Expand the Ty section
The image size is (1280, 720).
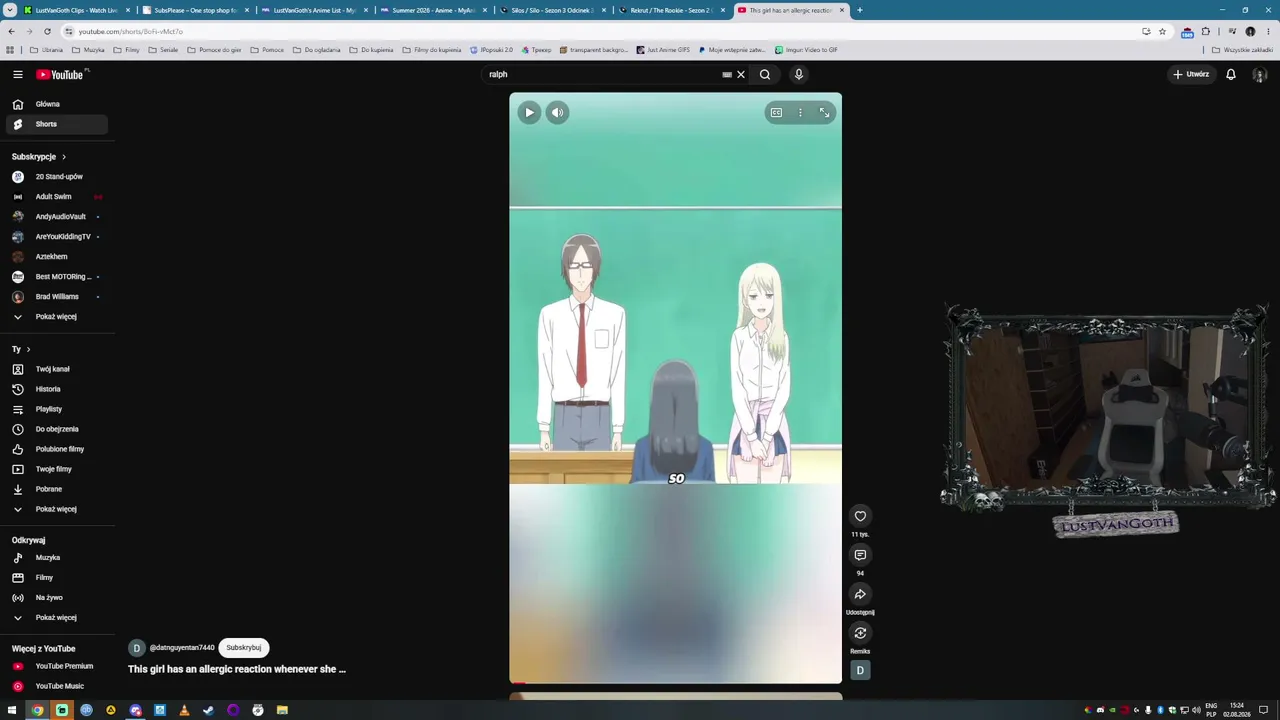[21, 349]
